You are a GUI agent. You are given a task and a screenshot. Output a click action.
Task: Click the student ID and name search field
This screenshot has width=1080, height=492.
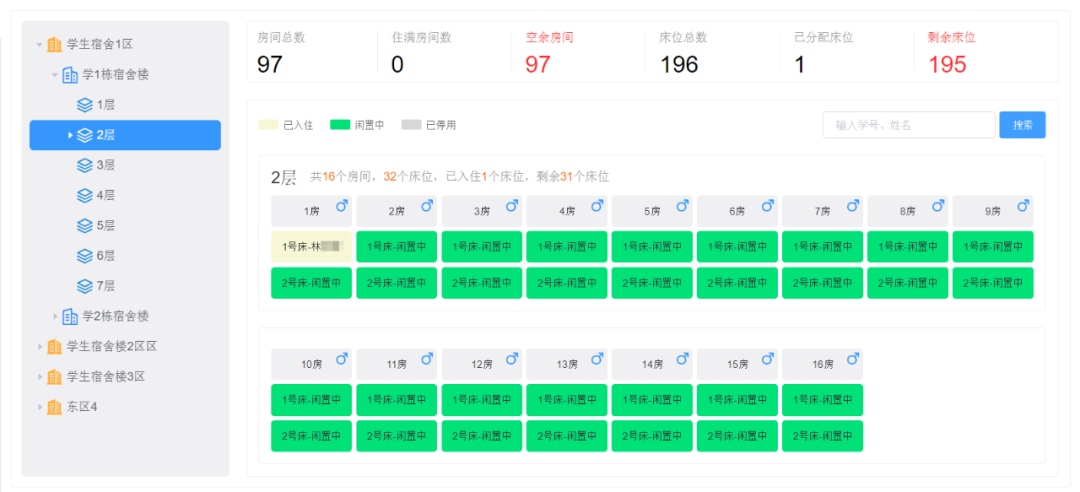tap(907, 125)
